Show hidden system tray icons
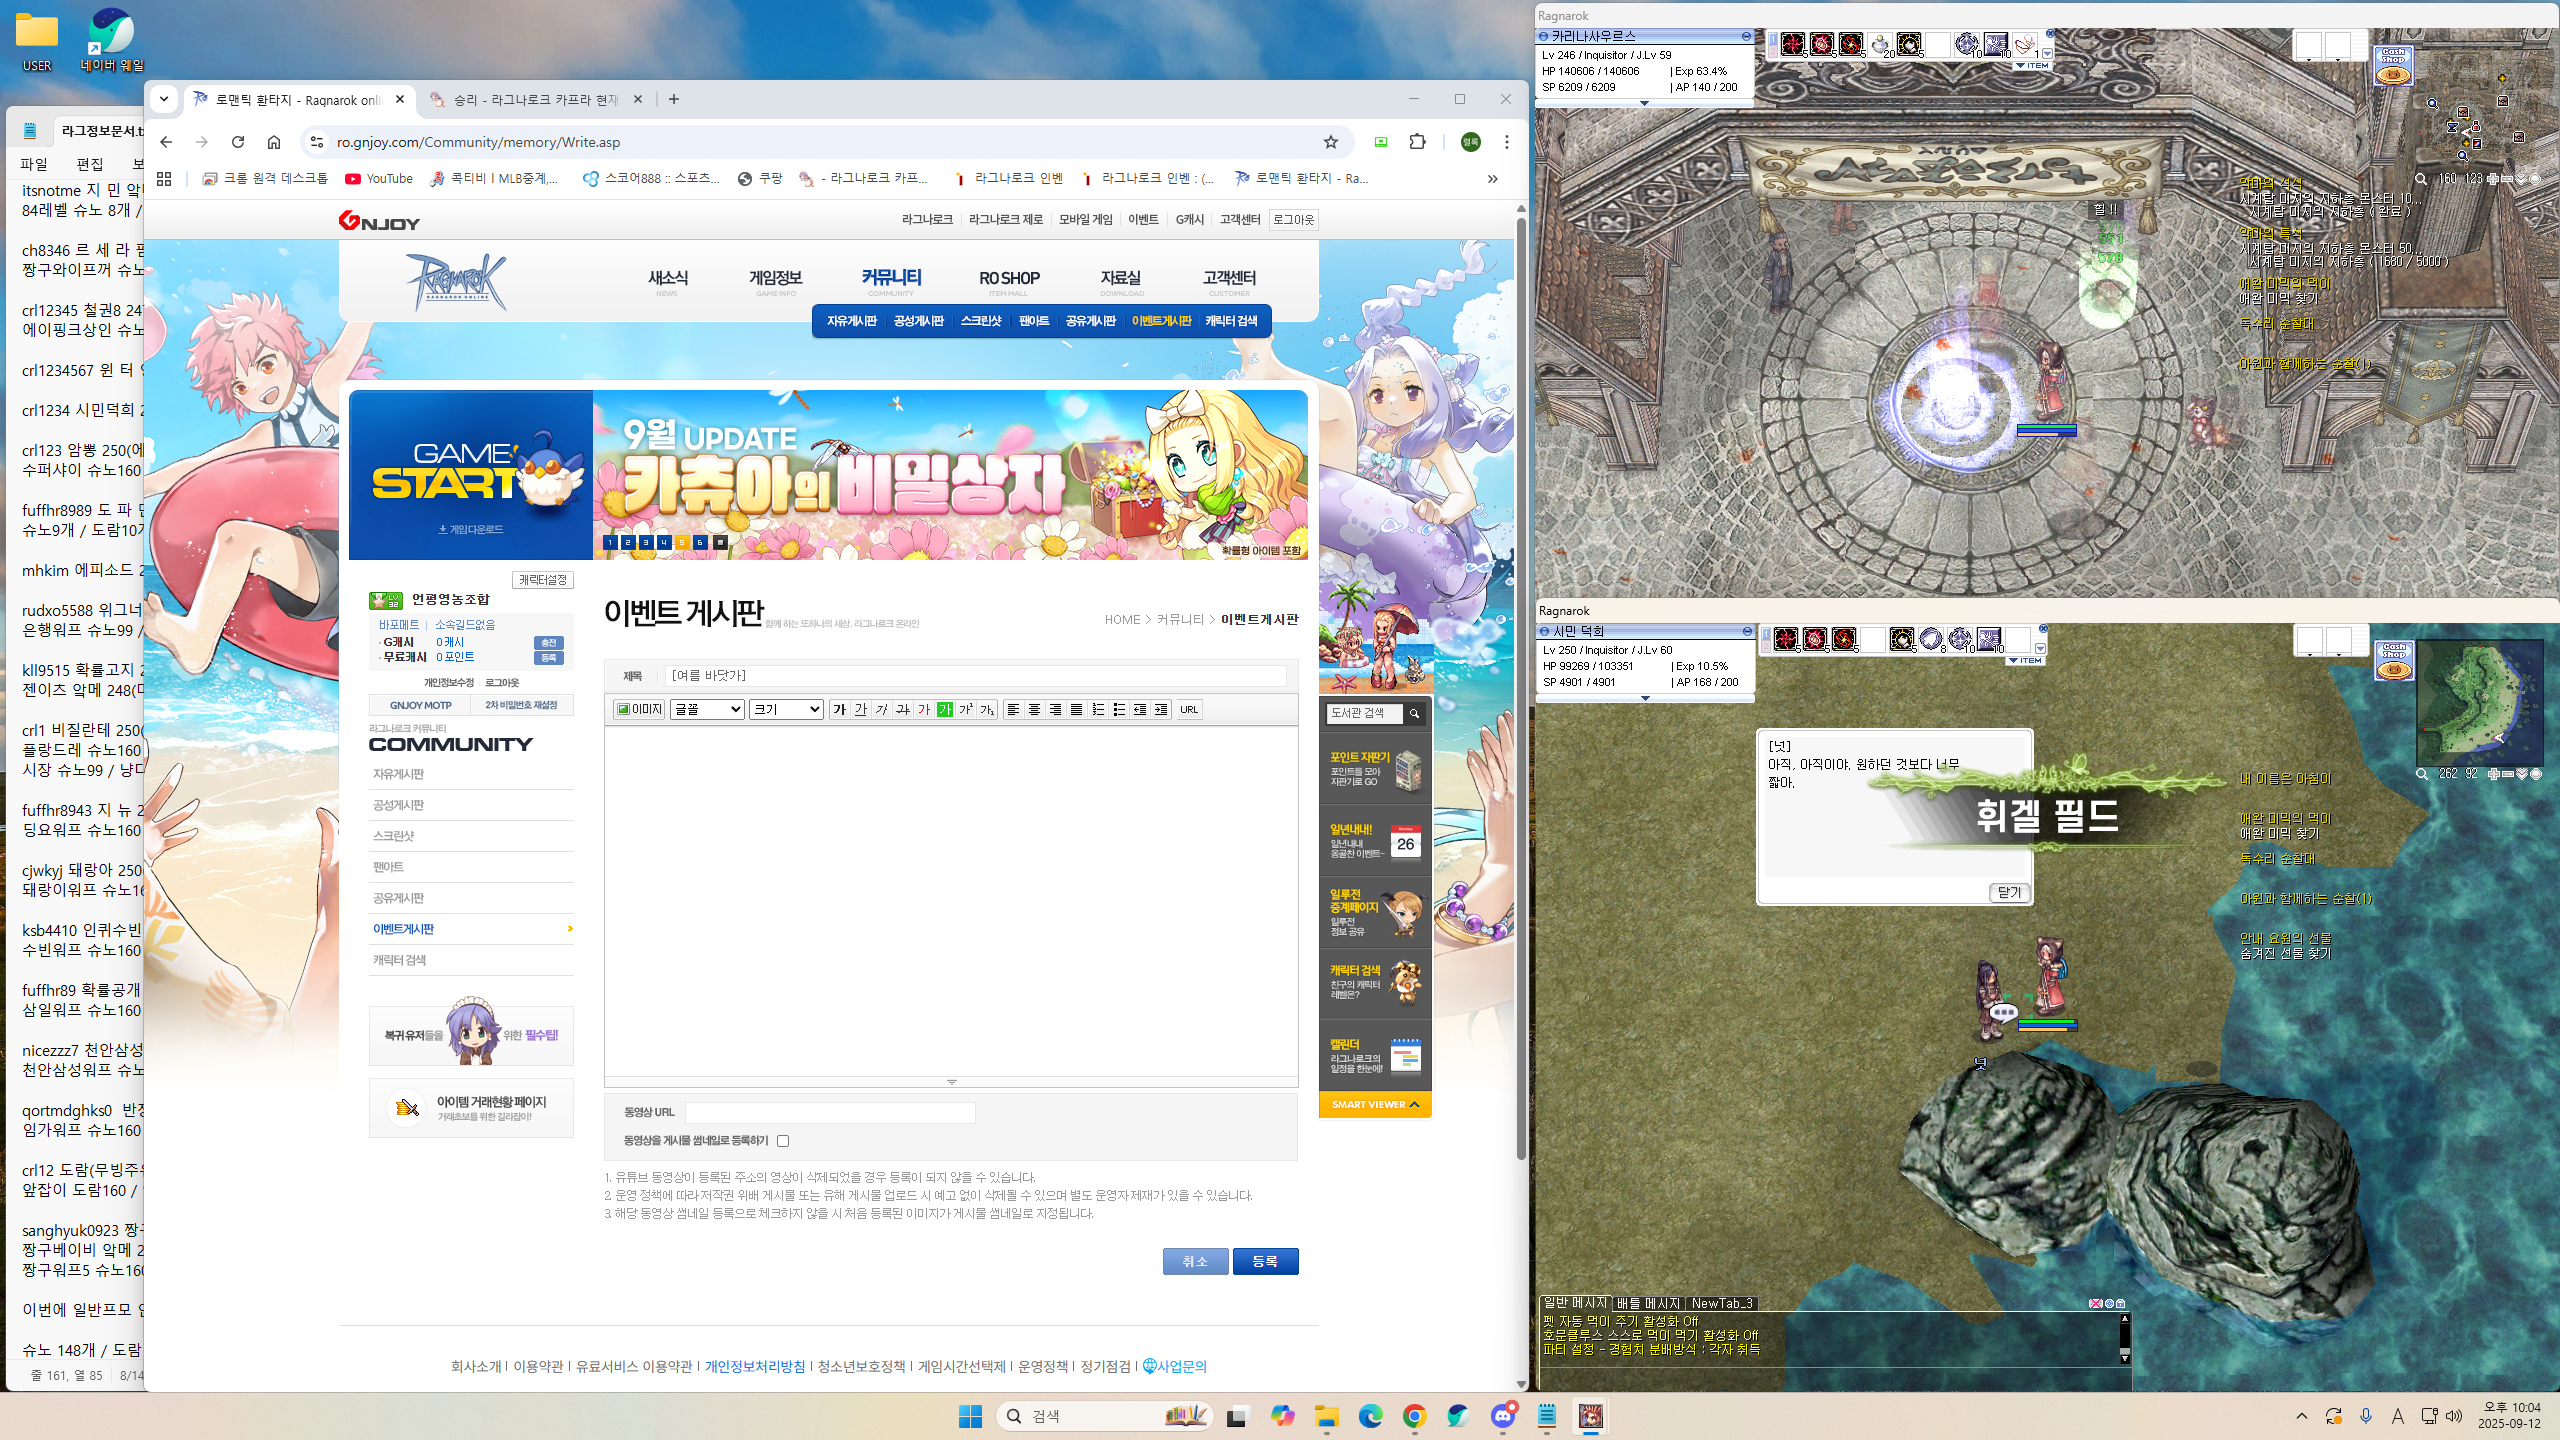The image size is (2560, 1440). 2301,1416
